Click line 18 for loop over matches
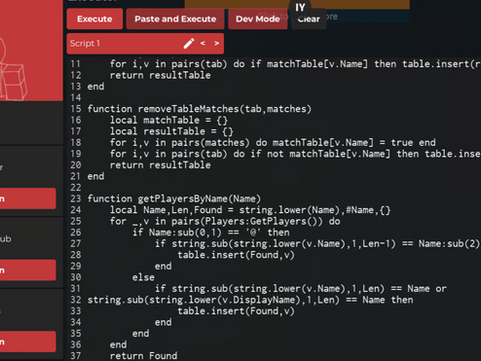This screenshot has width=481, height=361. click(x=273, y=143)
